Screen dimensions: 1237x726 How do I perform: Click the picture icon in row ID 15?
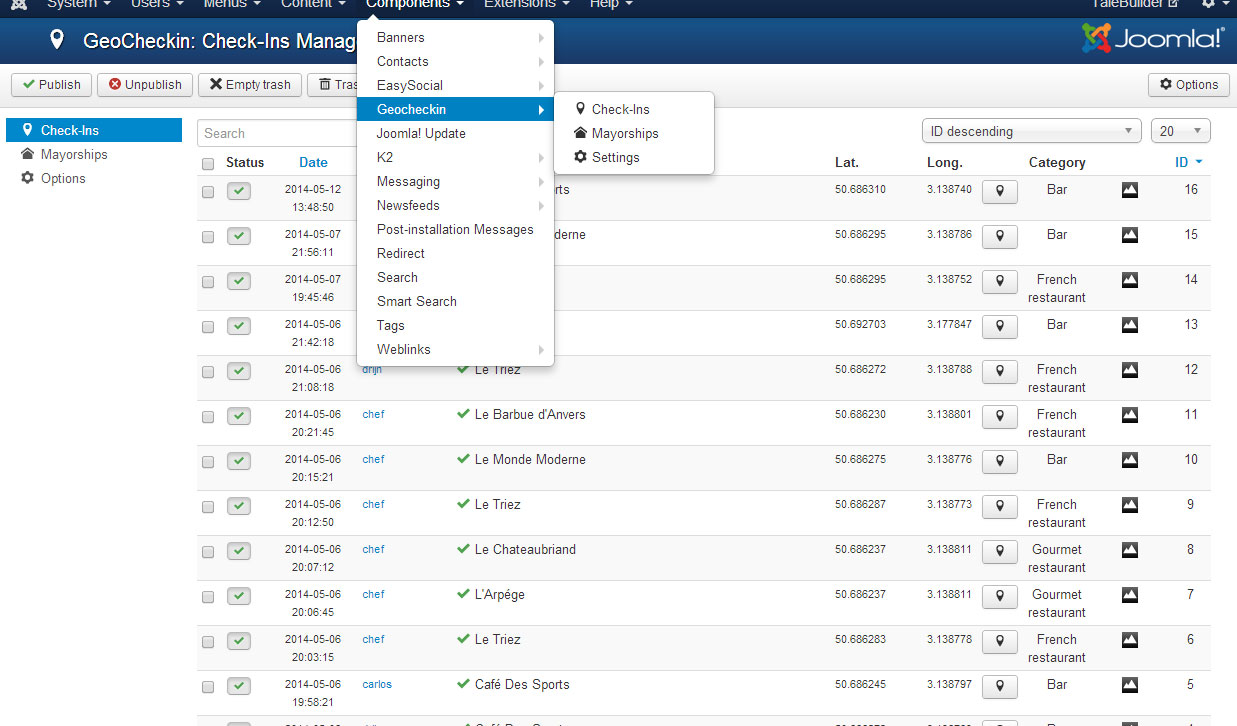1130,235
